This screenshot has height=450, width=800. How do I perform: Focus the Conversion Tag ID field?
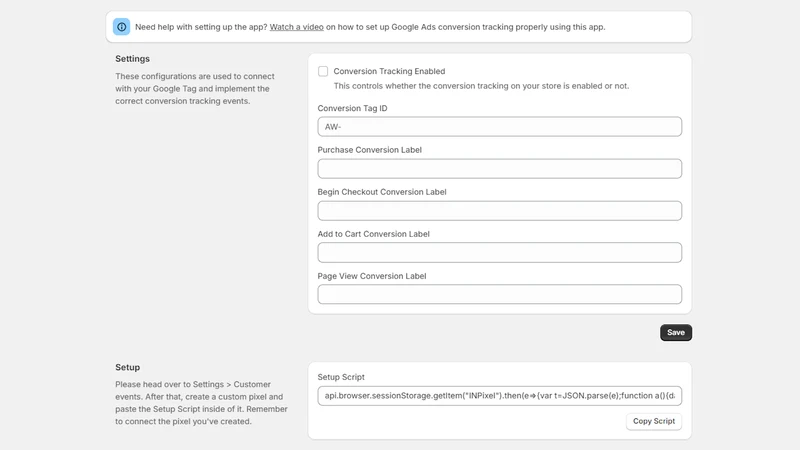point(499,127)
